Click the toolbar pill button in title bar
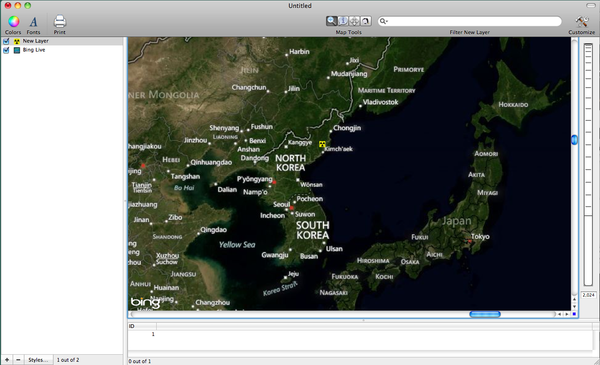The width and height of the screenshot is (600, 365). pos(590,5)
